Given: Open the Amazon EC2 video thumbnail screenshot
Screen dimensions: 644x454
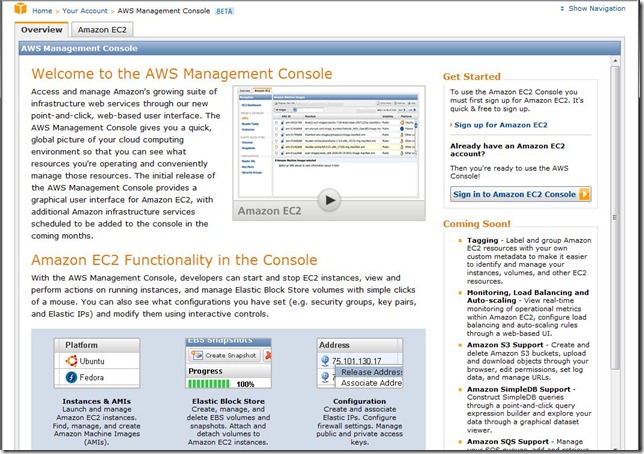Looking at the screenshot, I should (329, 142).
